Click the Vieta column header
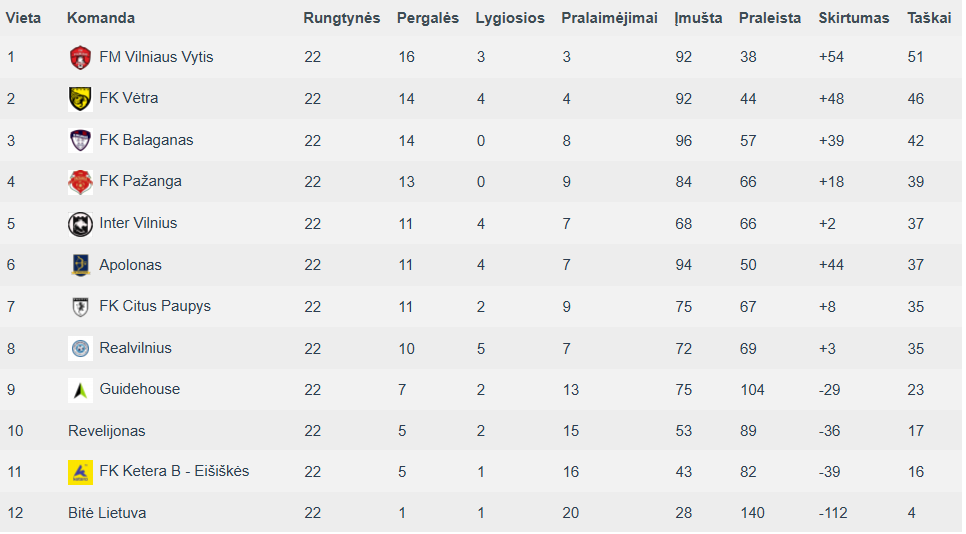The width and height of the screenshot is (966, 534). (x=23, y=18)
